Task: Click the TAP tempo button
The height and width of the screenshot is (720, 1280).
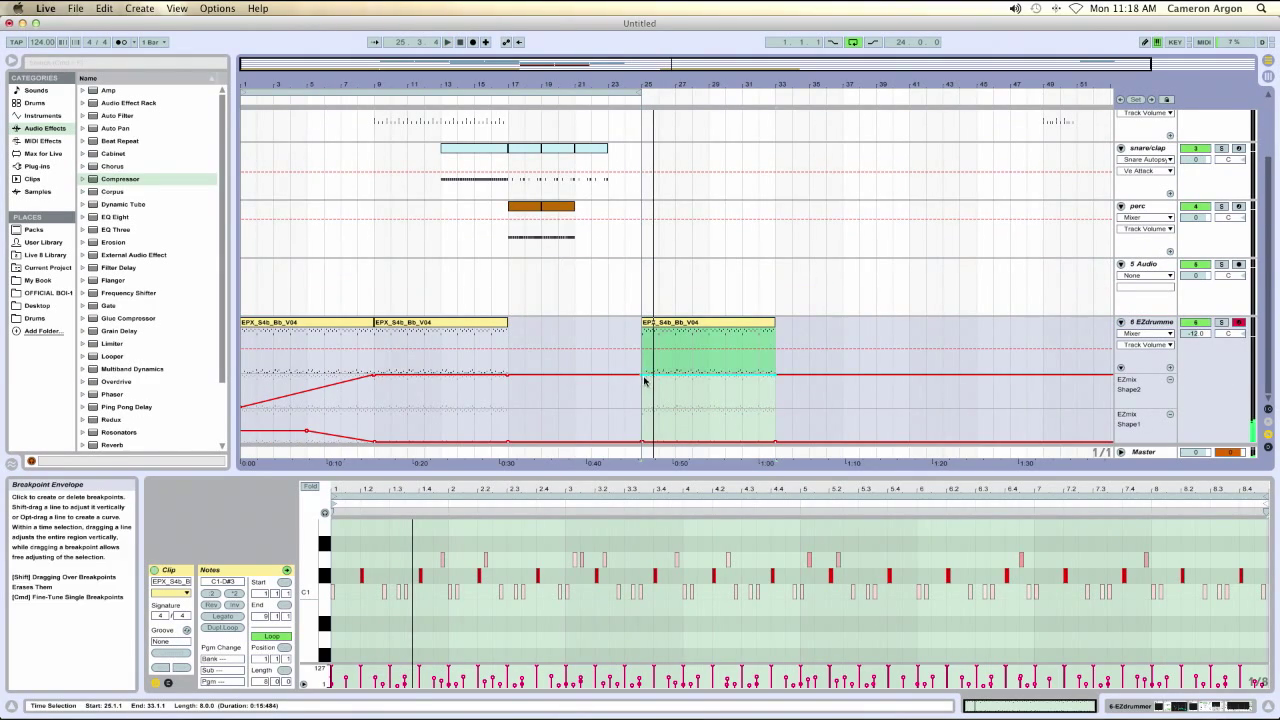Action: point(16,42)
